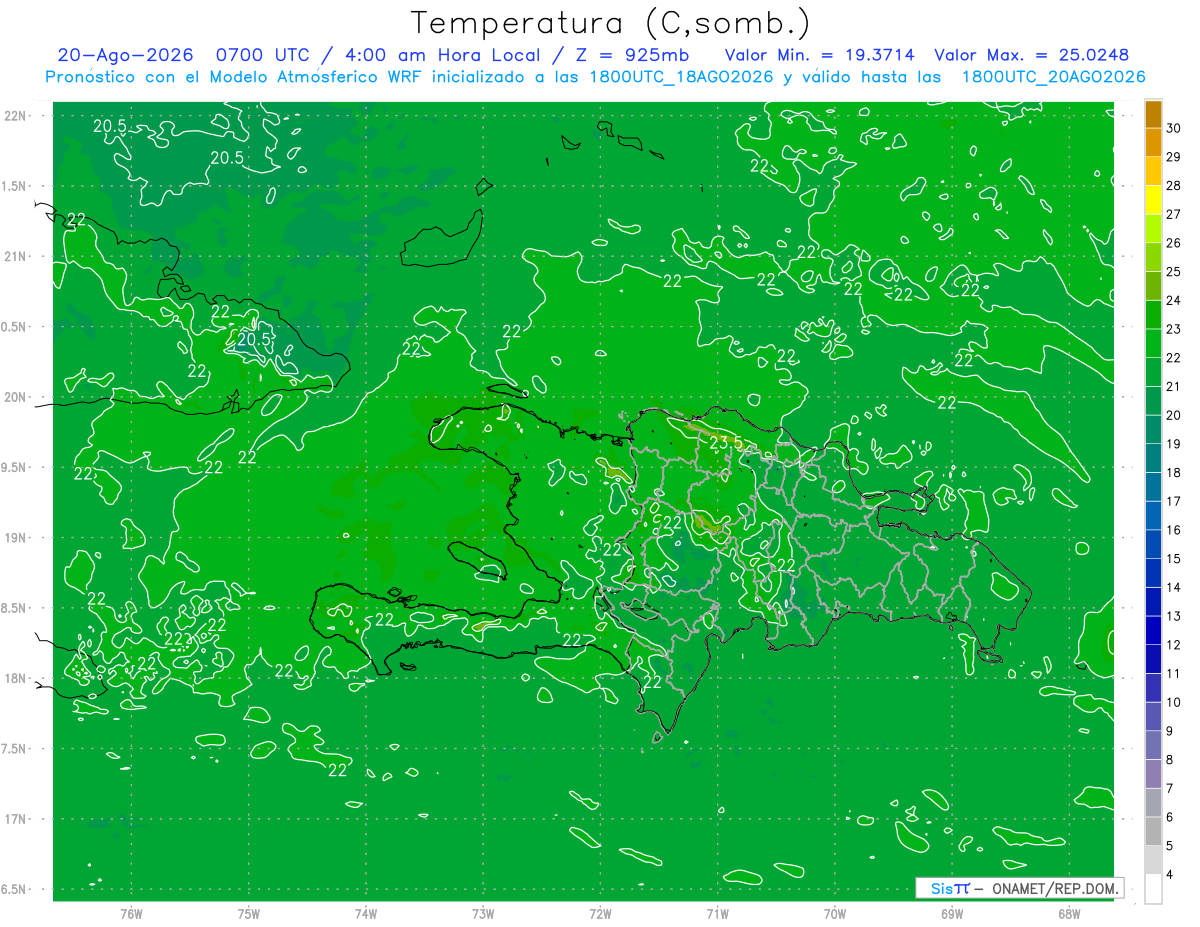Select the valid-until time "1800UTC_20AGO2026"
The width and height of the screenshot is (1200, 927).
click(x=1054, y=77)
